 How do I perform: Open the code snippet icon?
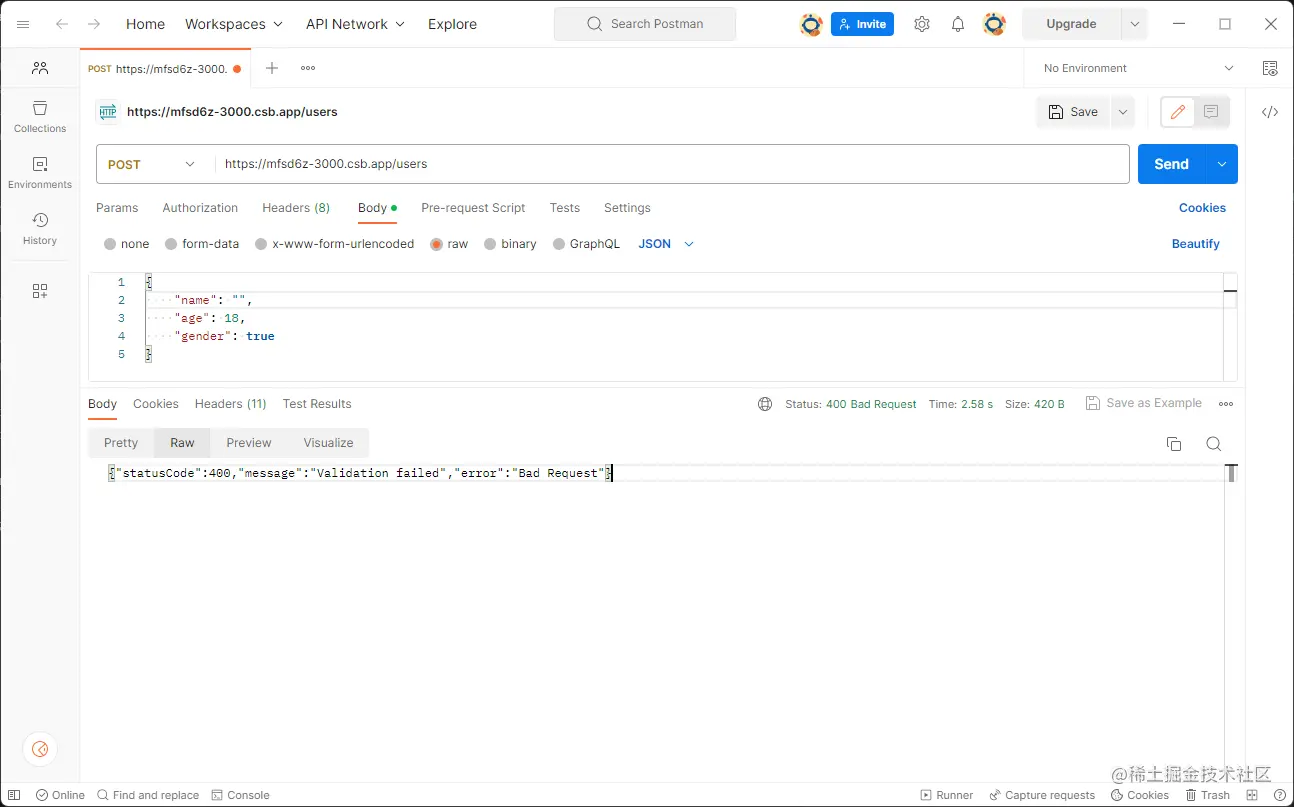pos(1270,112)
